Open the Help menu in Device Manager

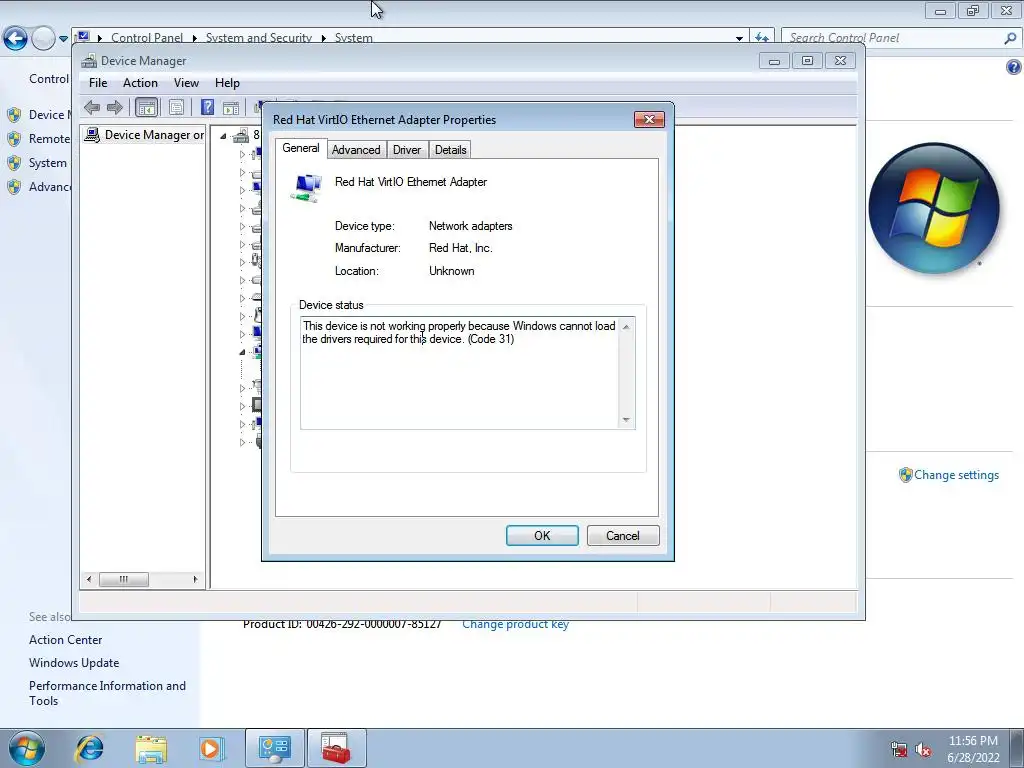click(227, 83)
